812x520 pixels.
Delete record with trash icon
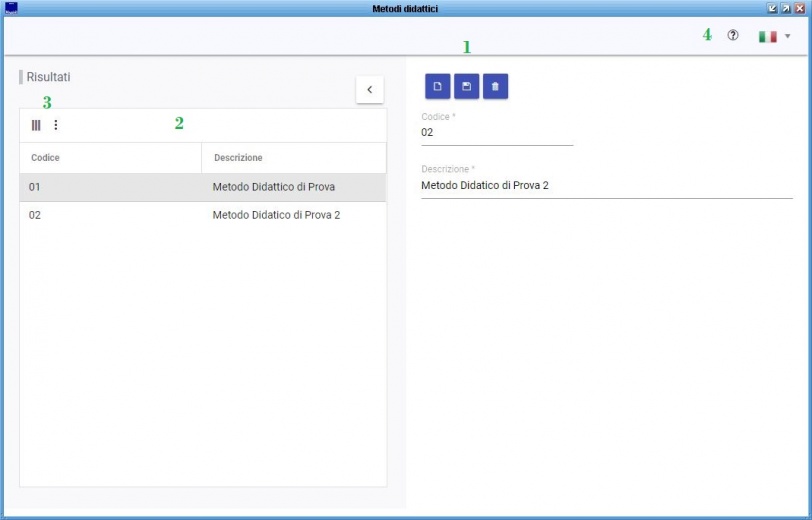(495, 86)
